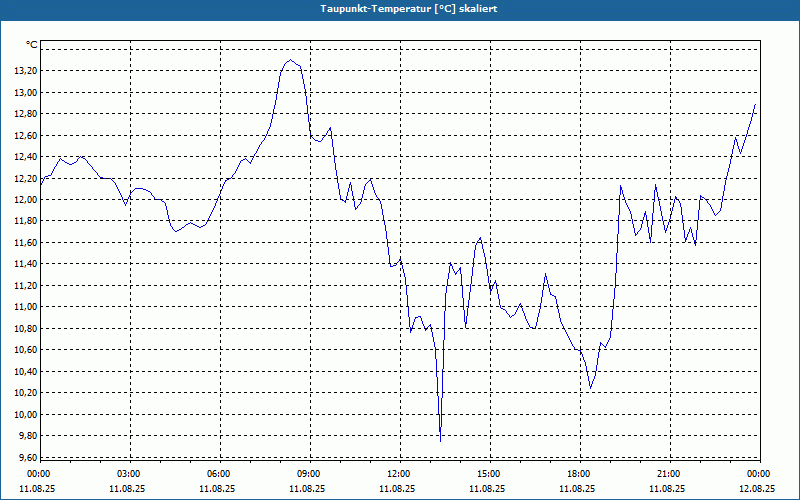Click the 12.08.25 date label
This screenshot has height=500, width=800.
[758, 488]
